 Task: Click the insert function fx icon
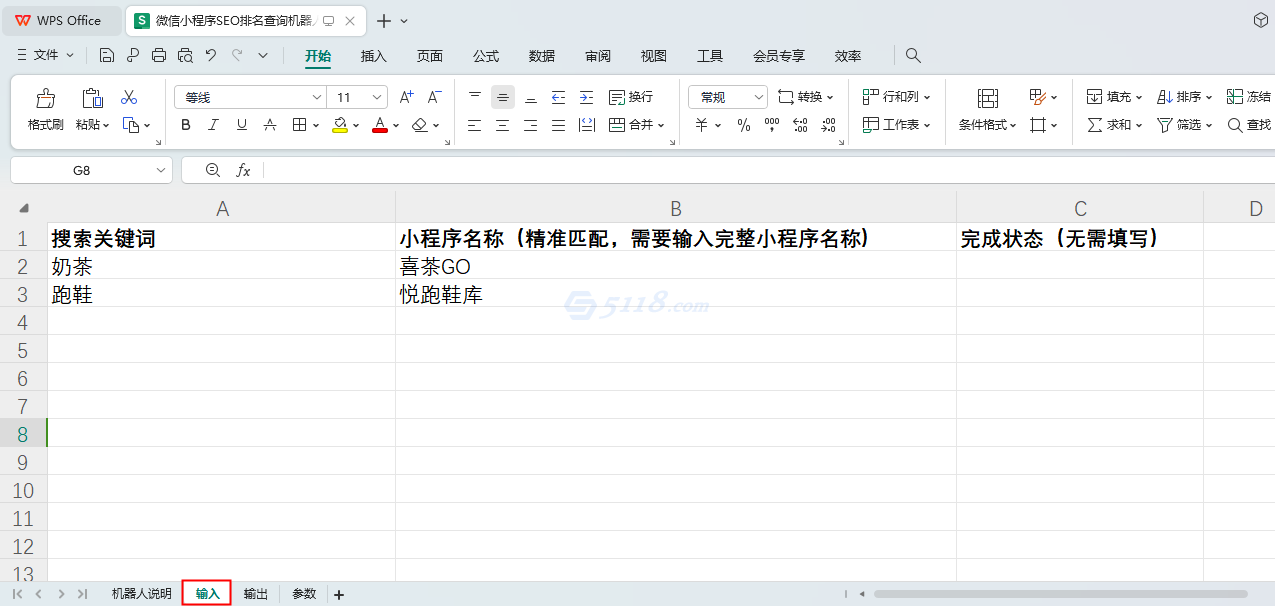243,170
